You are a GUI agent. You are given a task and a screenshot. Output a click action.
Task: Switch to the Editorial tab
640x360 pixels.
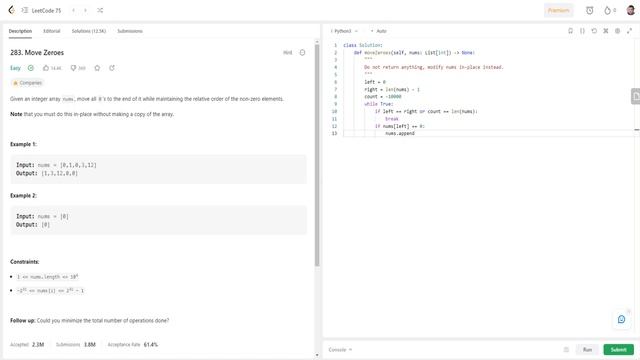point(51,31)
